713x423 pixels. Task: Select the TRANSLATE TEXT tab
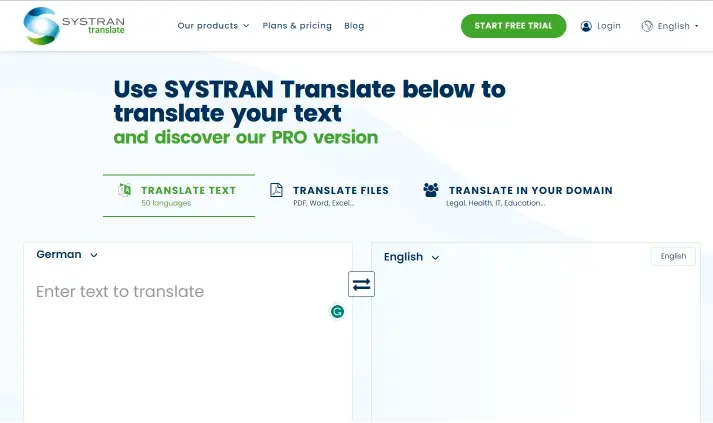point(179,196)
